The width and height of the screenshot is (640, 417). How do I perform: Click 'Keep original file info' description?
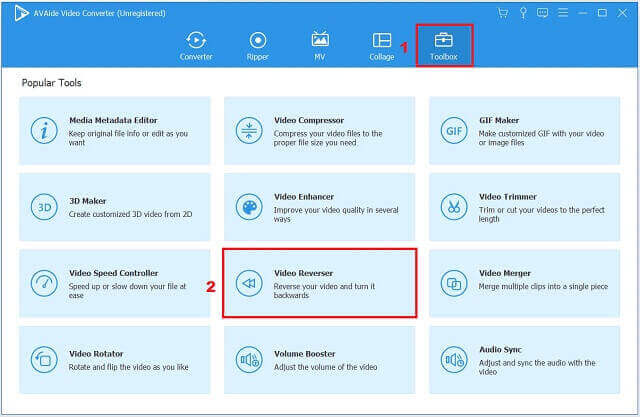pos(128,138)
